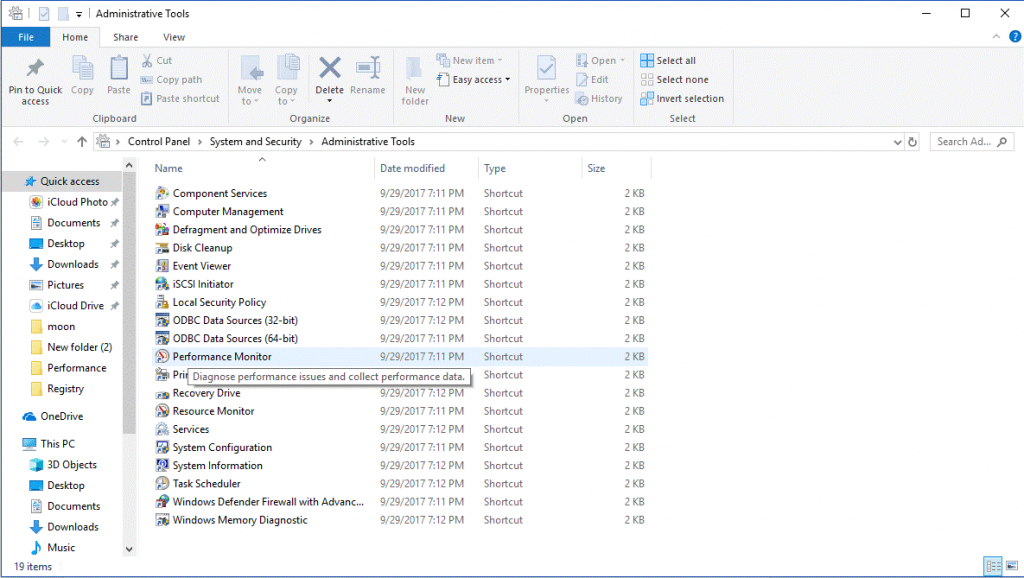
Task: Collapse the ribbon with the chevron
Action: (x=996, y=37)
